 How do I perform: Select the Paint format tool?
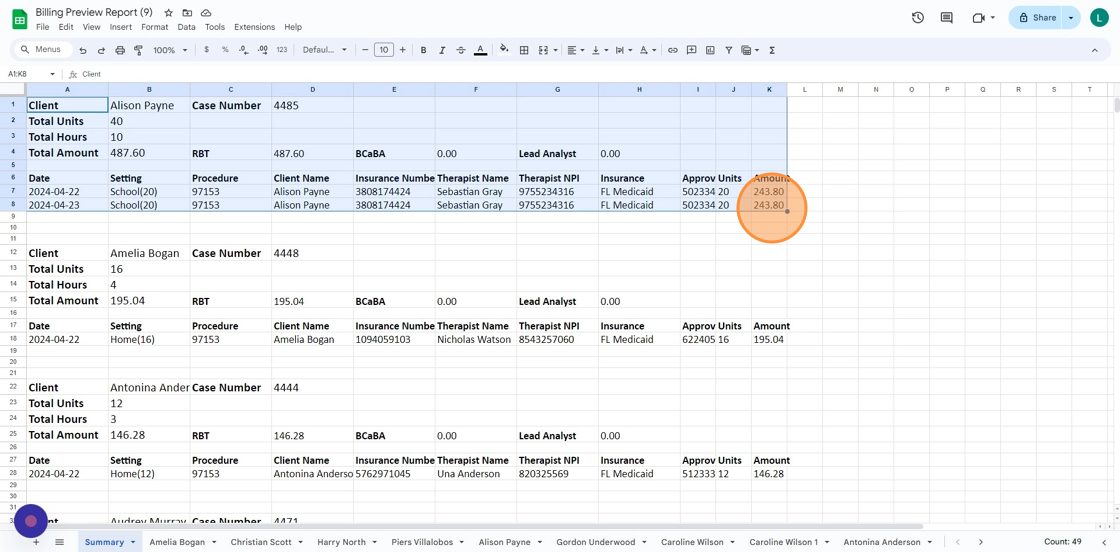[139, 50]
